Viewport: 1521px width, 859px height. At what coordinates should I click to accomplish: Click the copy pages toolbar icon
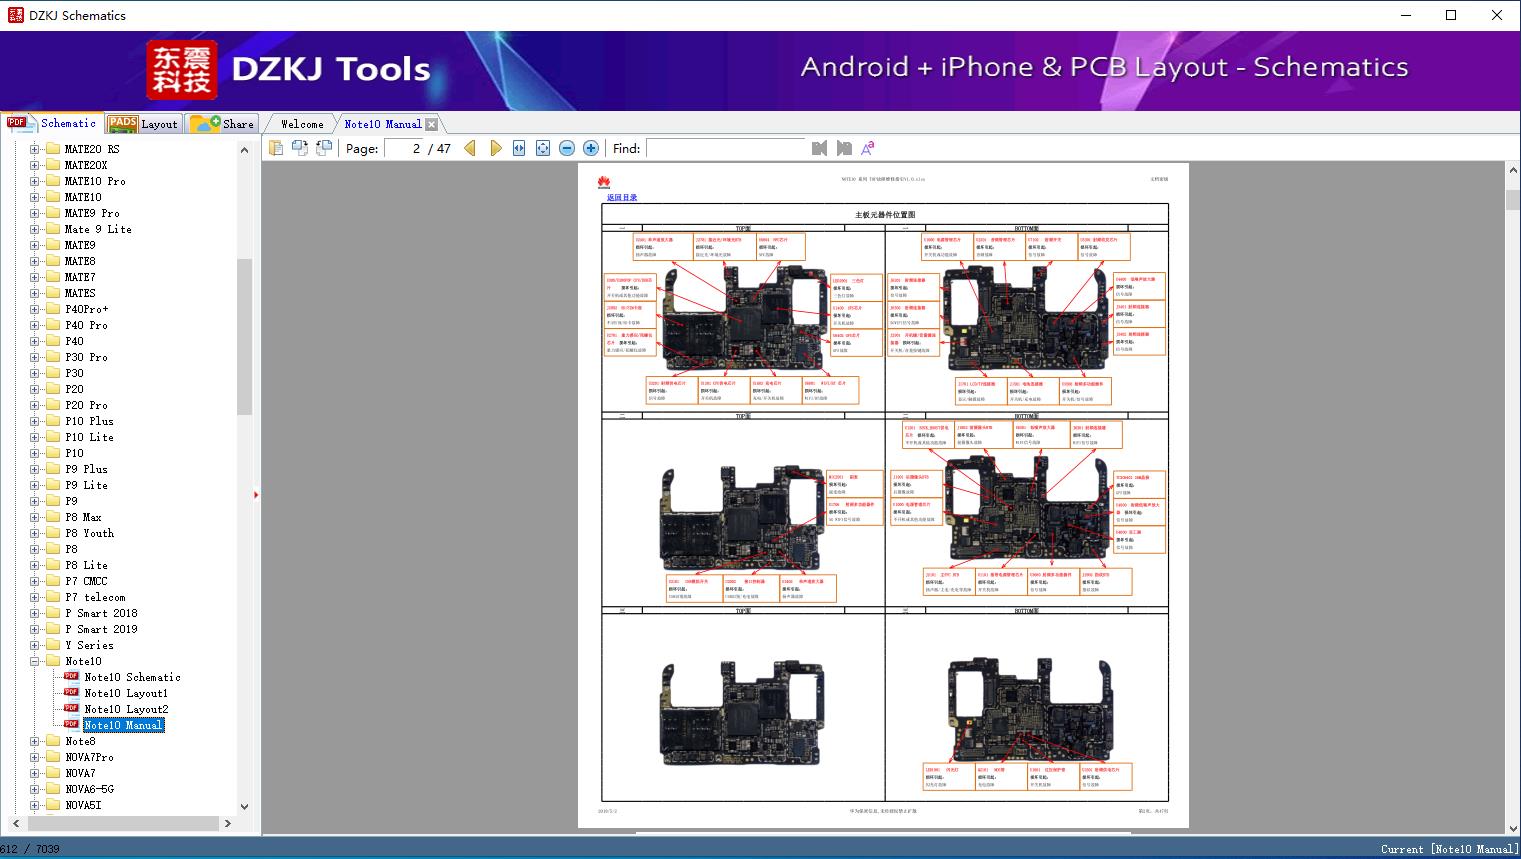click(x=275, y=148)
